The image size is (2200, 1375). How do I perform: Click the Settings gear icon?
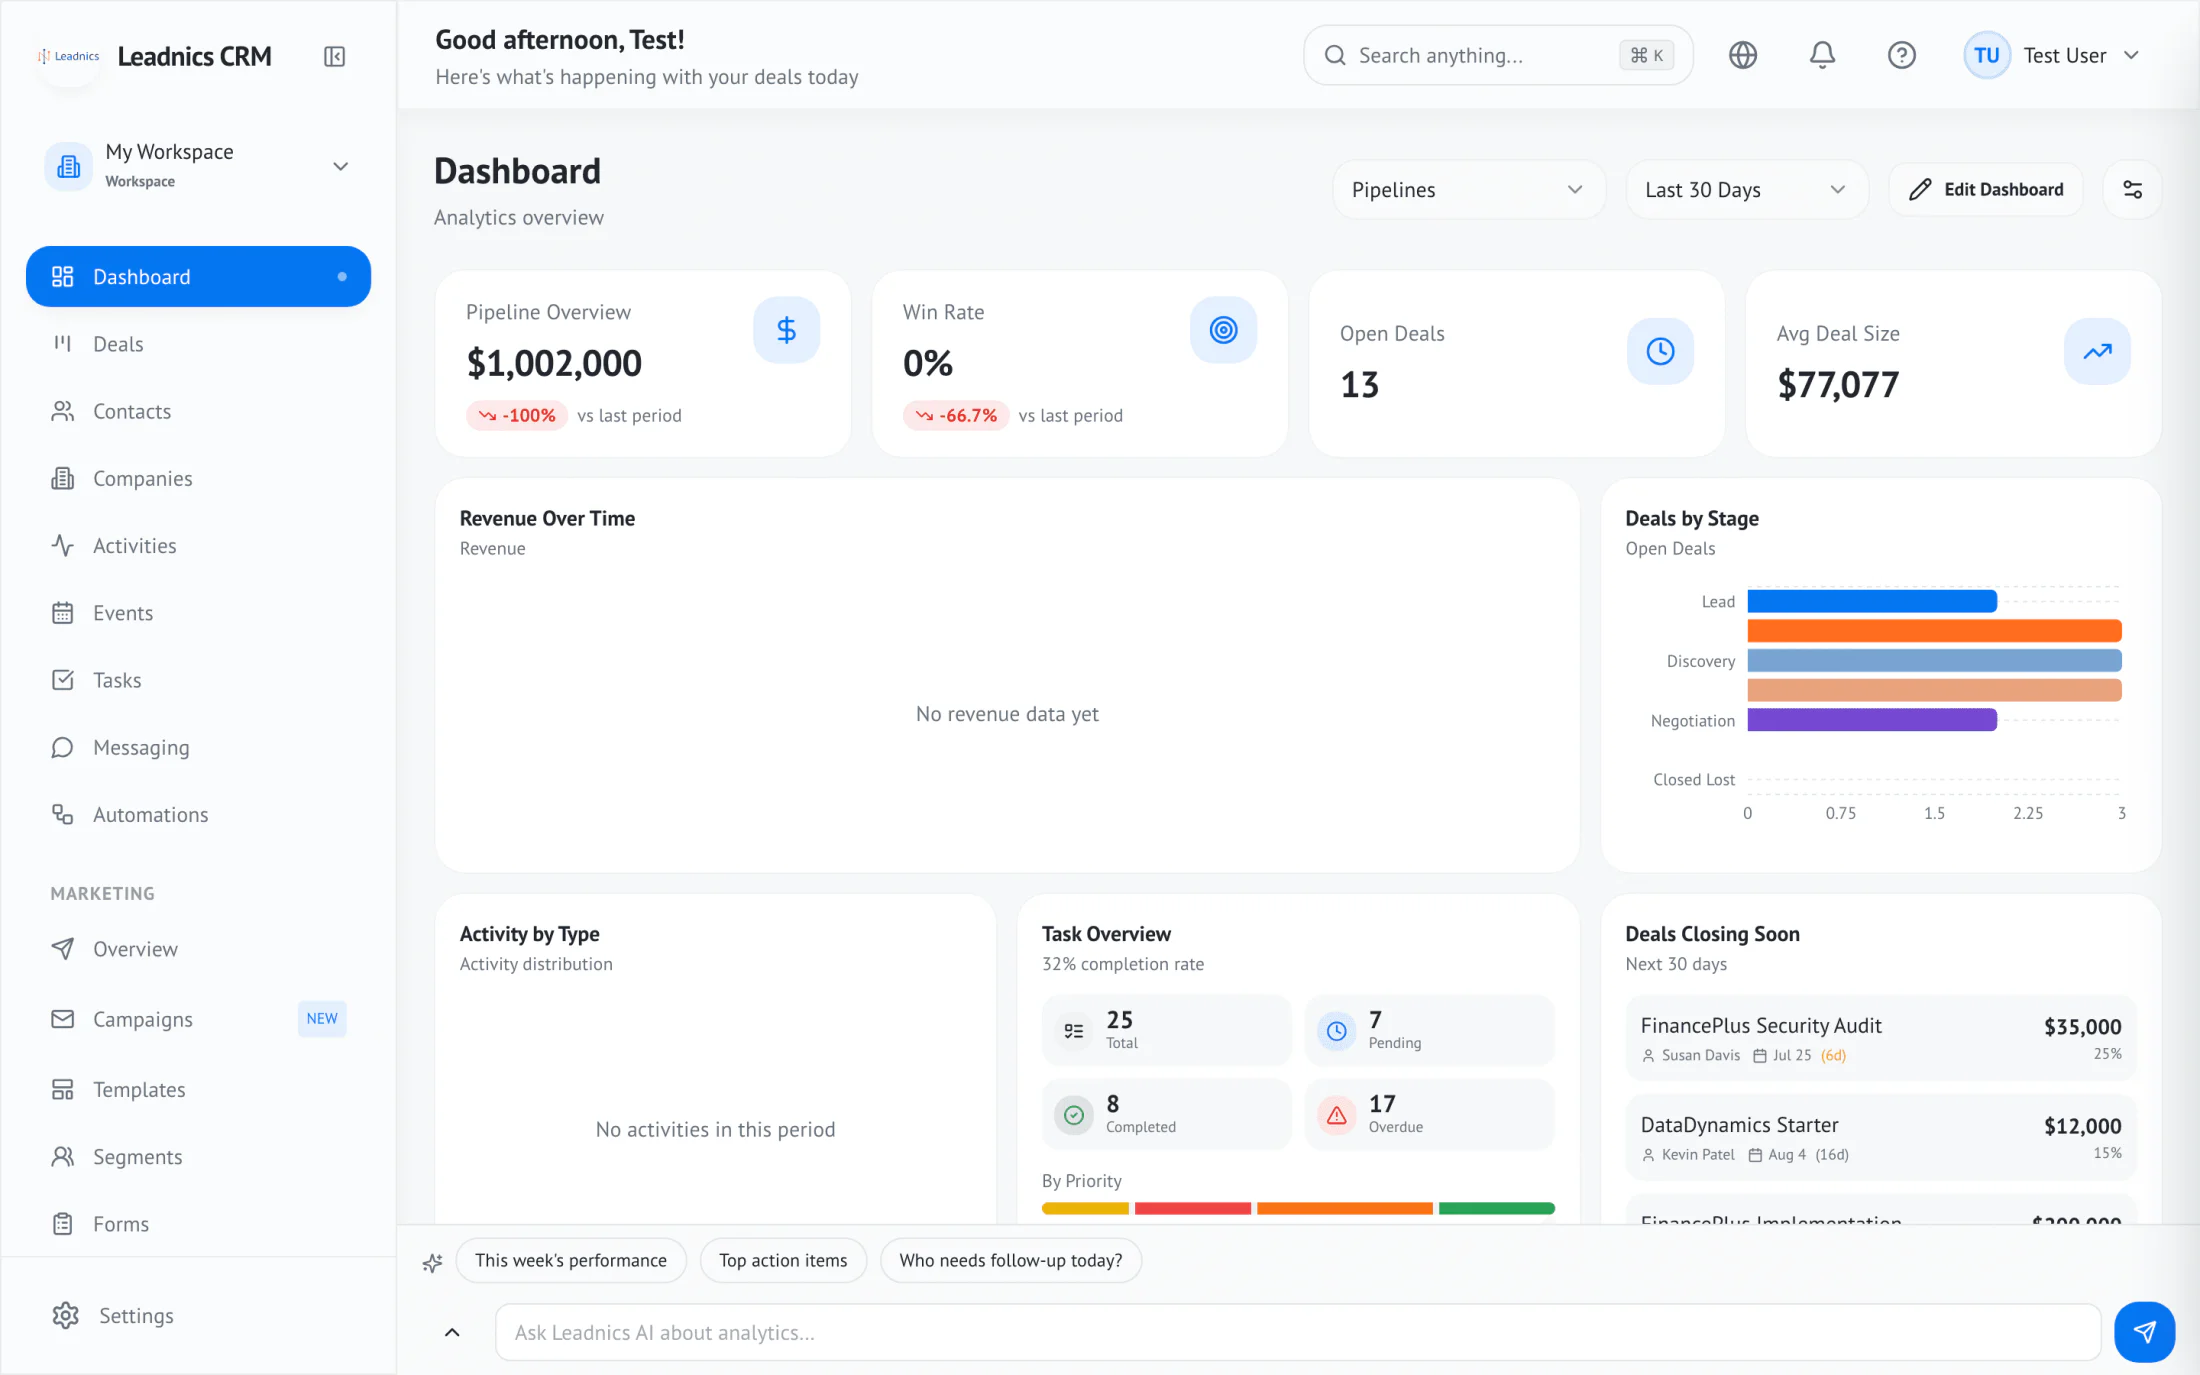point(66,1316)
